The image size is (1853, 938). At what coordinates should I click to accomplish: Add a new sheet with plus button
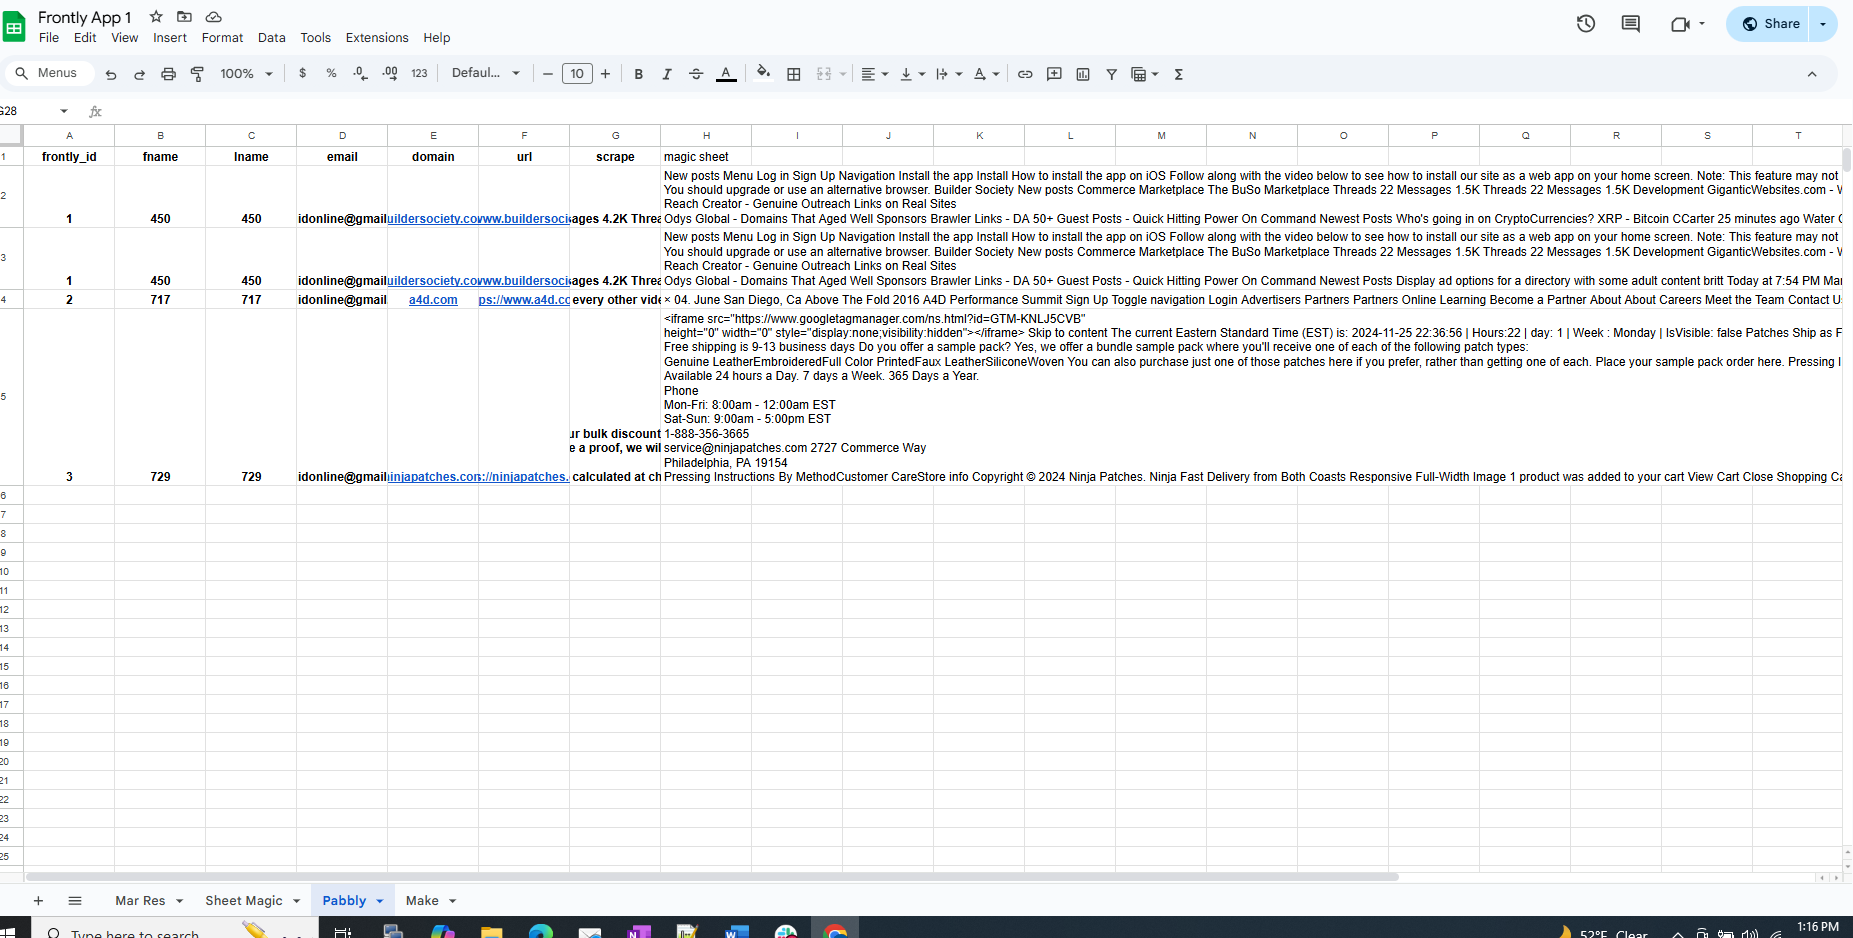click(38, 901)
